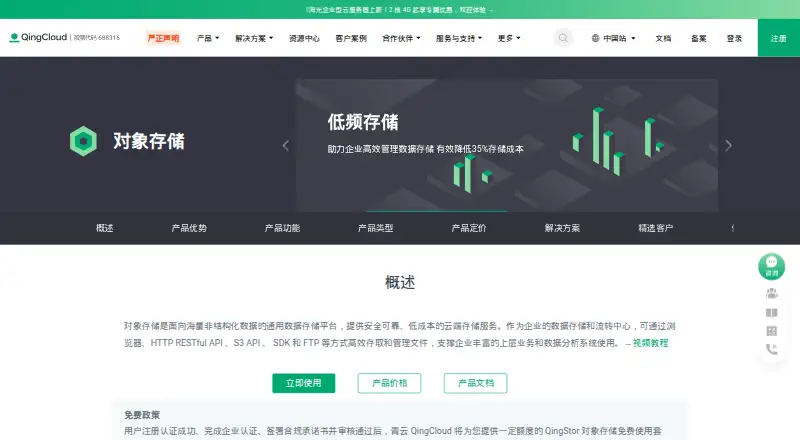Open the 视频教程 link
800x440 pixels.
[651, 343]
